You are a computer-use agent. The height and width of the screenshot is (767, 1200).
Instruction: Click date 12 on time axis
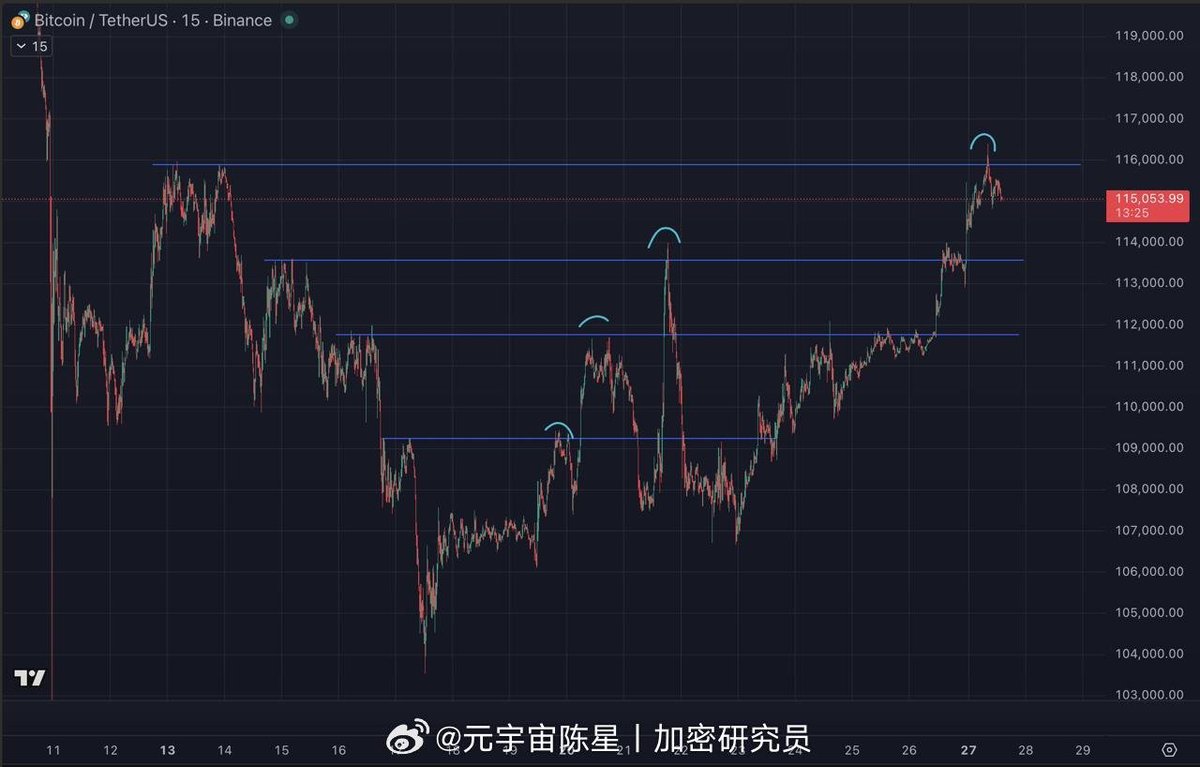[x=111, y=750]
